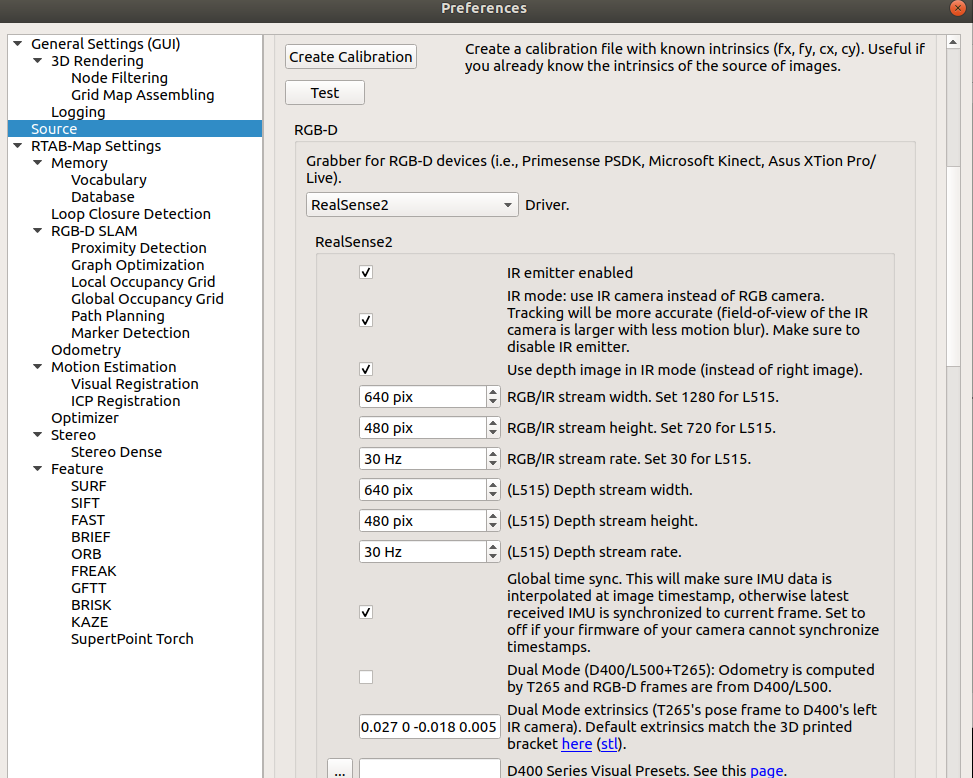
Task: Open the Odometry settings page
Action: tap(86, 350)
